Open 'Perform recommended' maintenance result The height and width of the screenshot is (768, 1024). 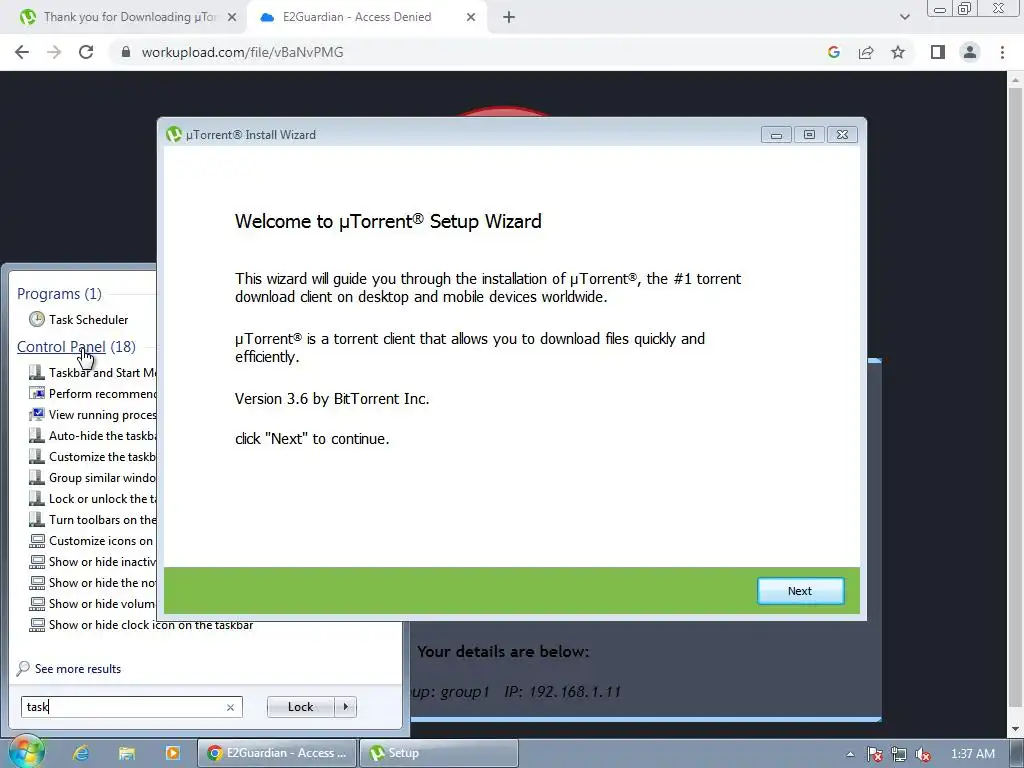click(92, 394)
